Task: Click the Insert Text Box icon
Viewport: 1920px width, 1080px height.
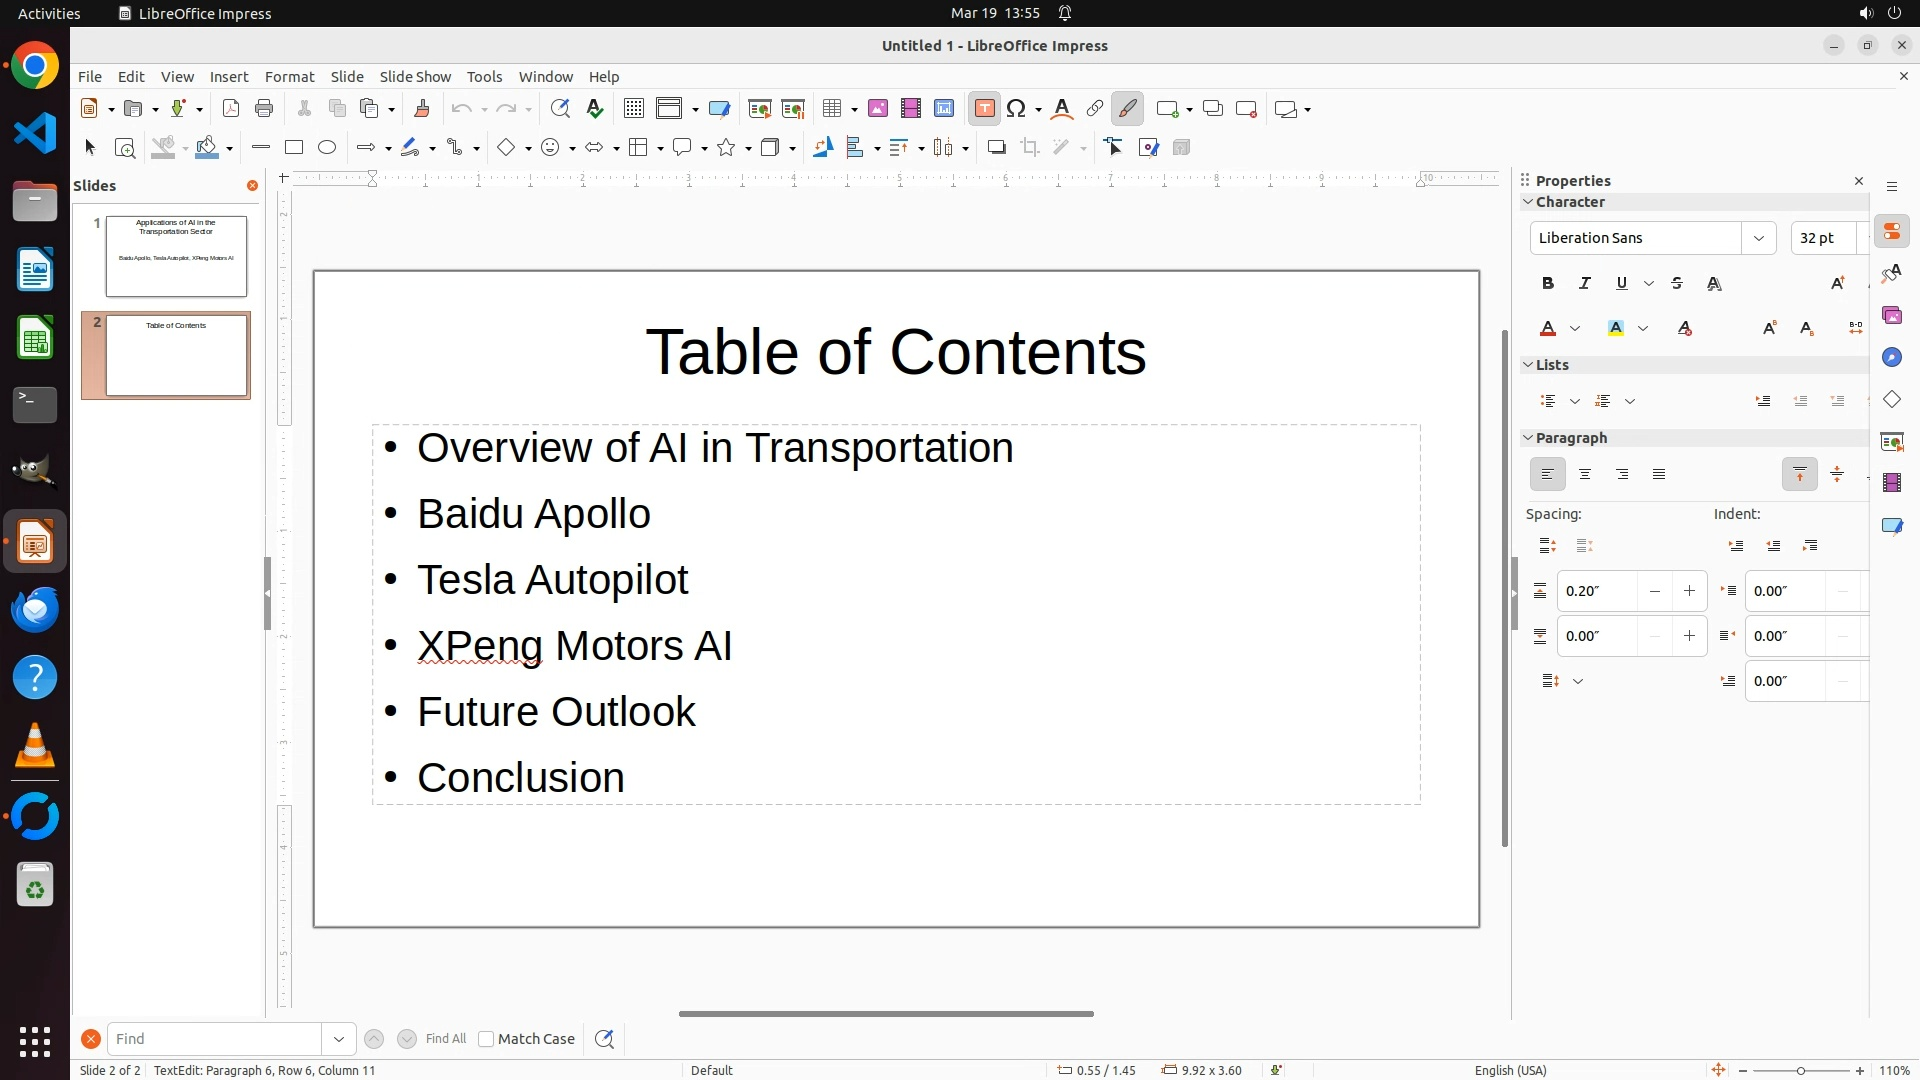Action: (x=984, y=109)
